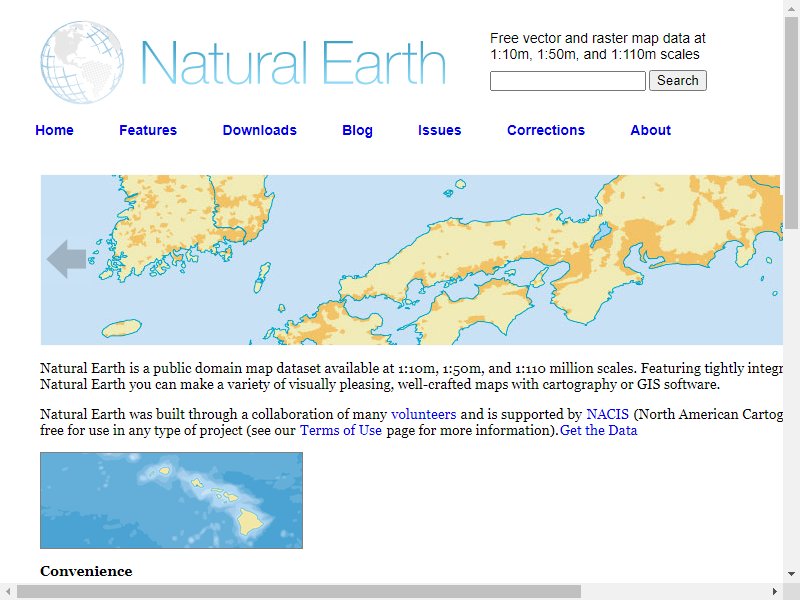Click the Japan and Korea map banner

(x=411, y=260)
